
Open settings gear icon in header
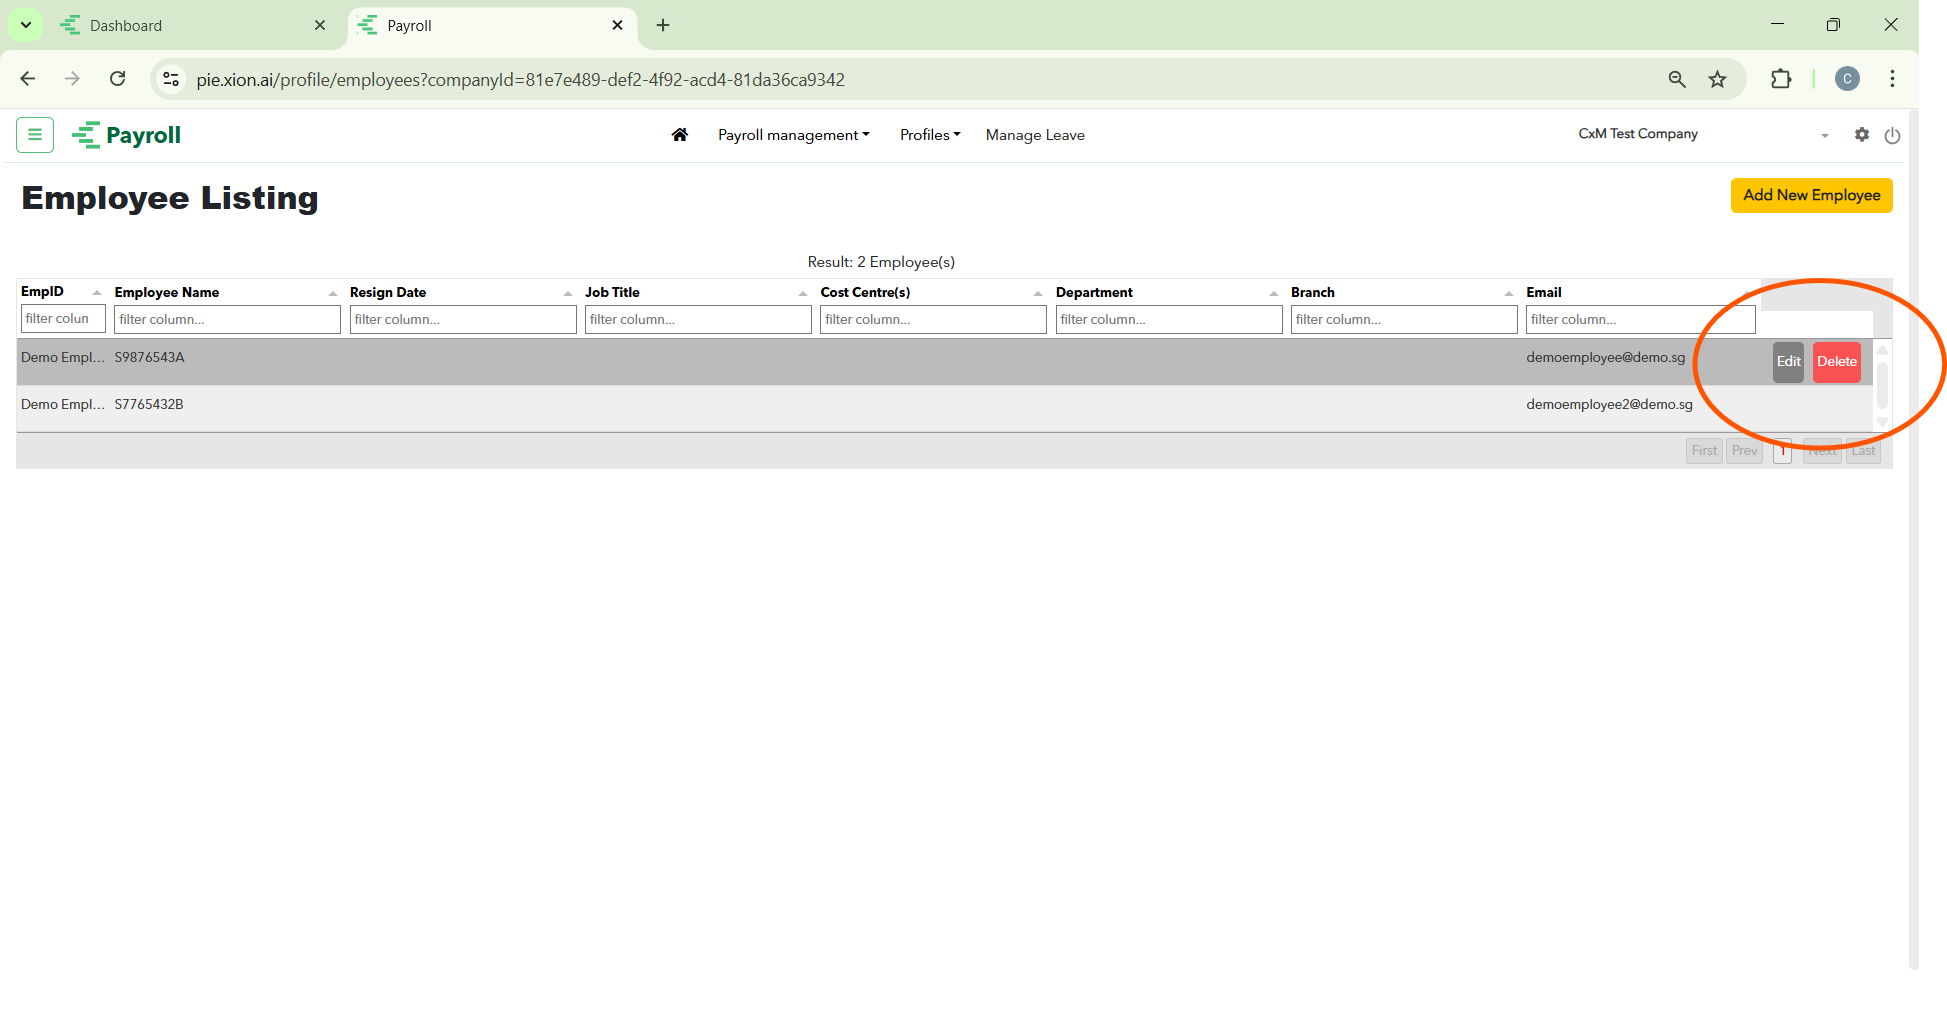pos(1861,135)
